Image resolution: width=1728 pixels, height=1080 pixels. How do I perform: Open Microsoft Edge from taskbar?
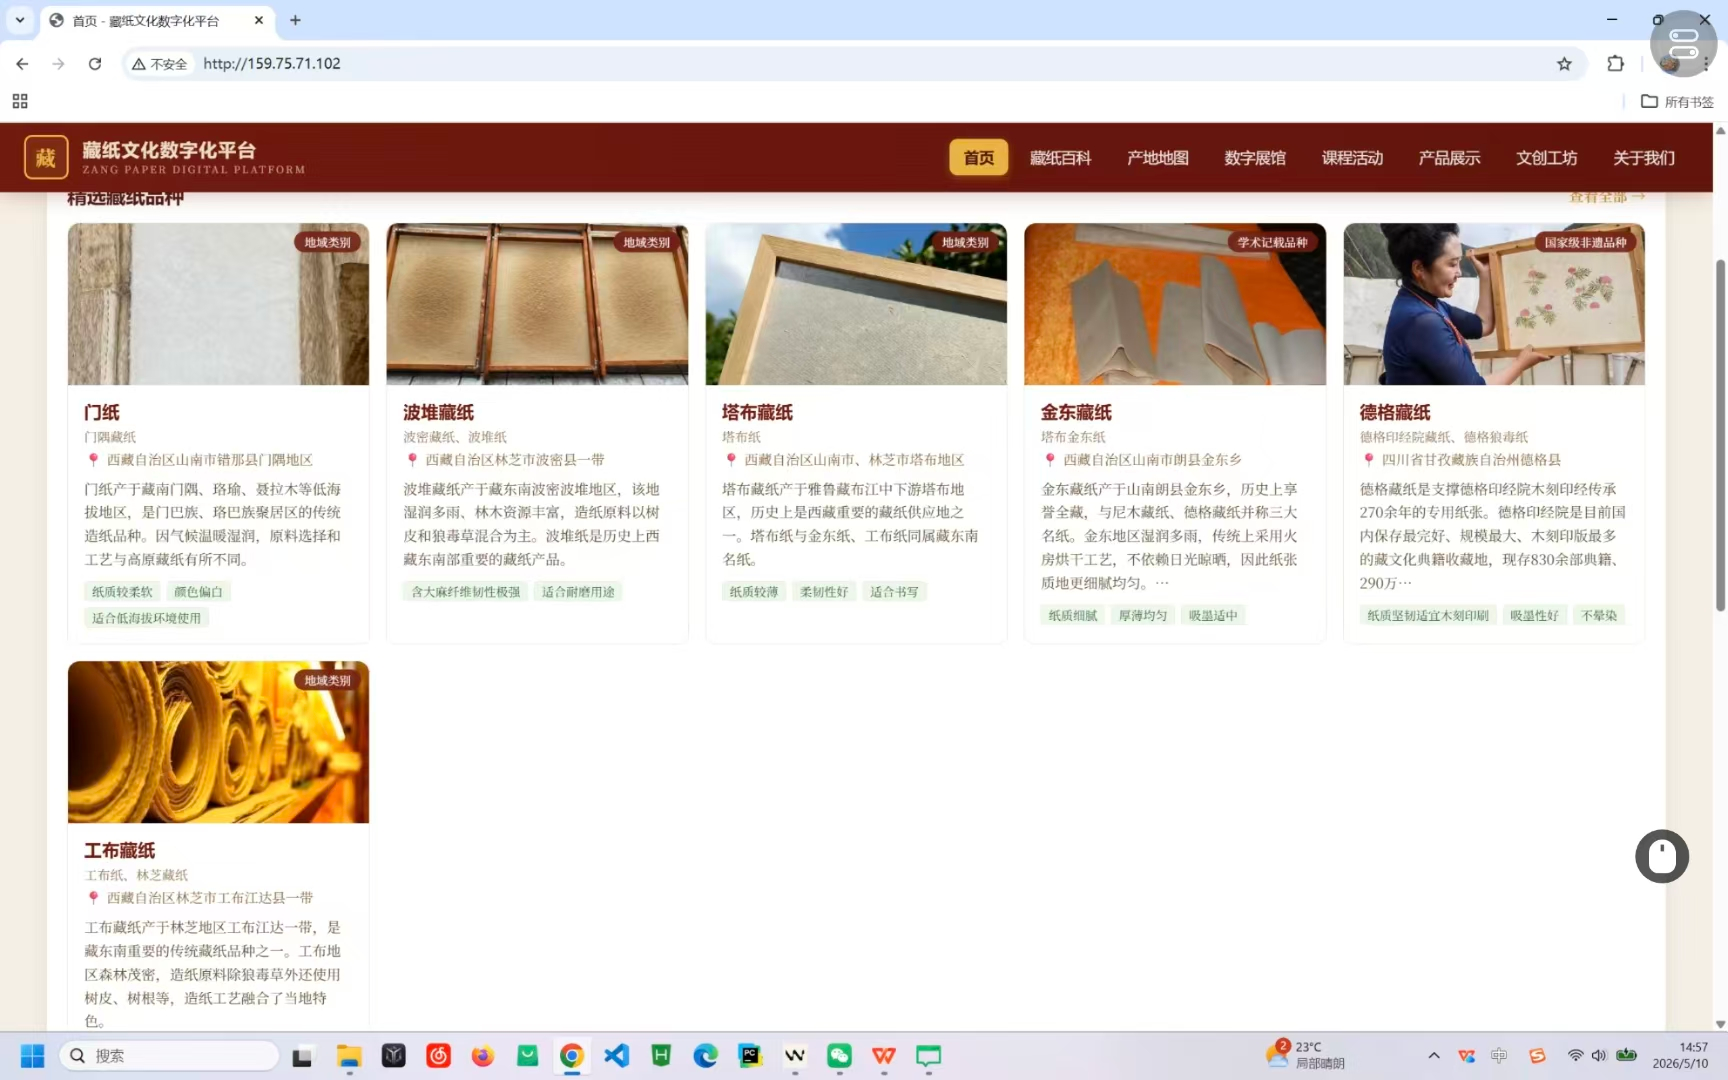706,1056
